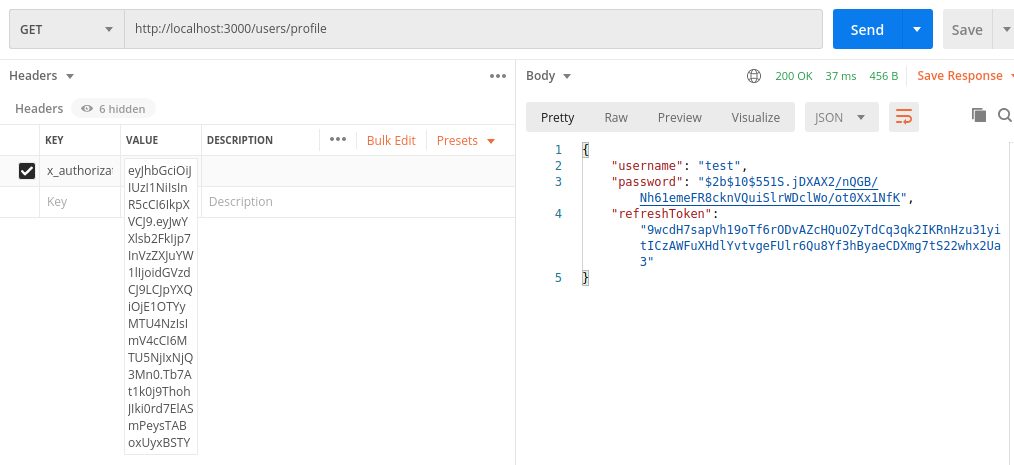Open the GET method dropdown
The height and width of the screenshot is (465, 1014).
click(66, 30)
